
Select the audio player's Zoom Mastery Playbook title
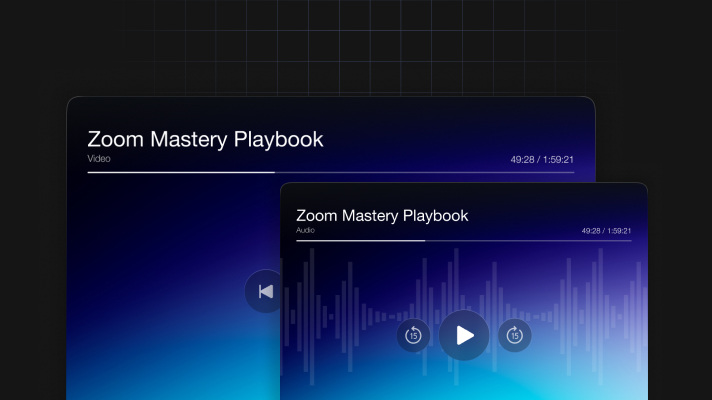(382, 215)
